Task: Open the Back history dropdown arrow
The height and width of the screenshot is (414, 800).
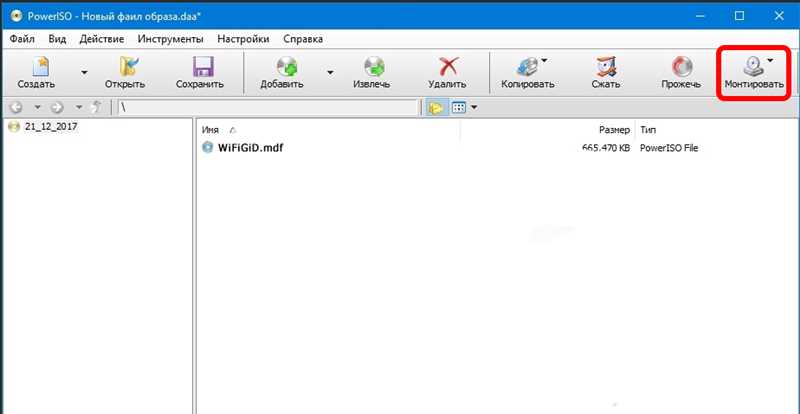Action: coord(37,108)
